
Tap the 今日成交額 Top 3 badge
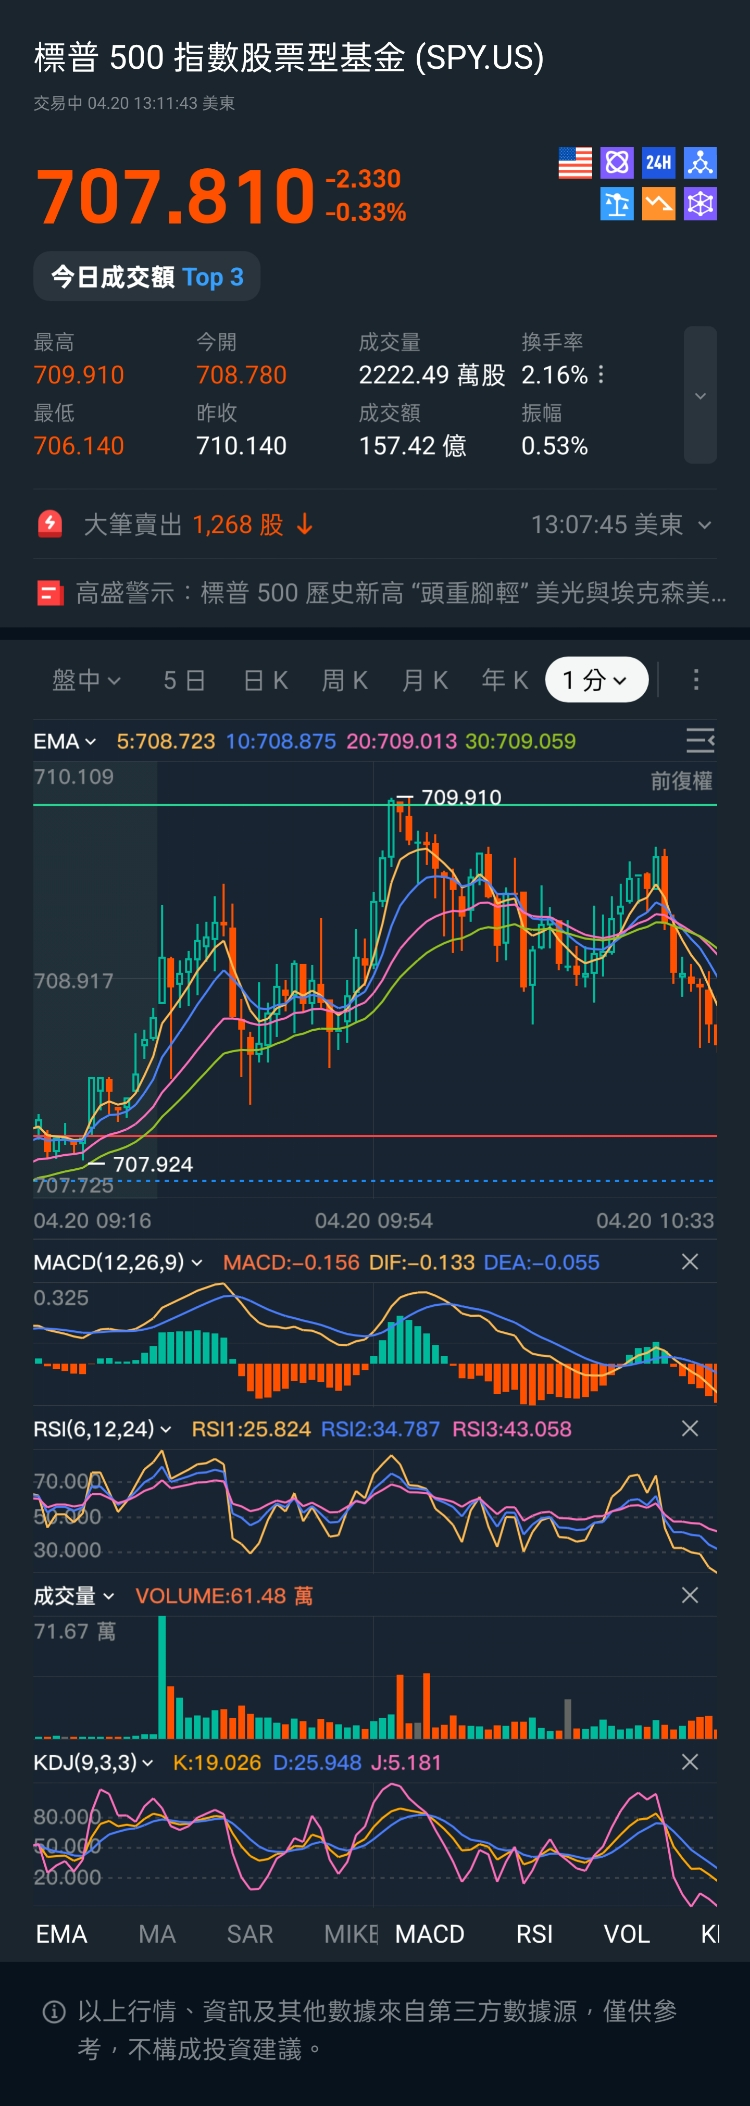[147, 277]
